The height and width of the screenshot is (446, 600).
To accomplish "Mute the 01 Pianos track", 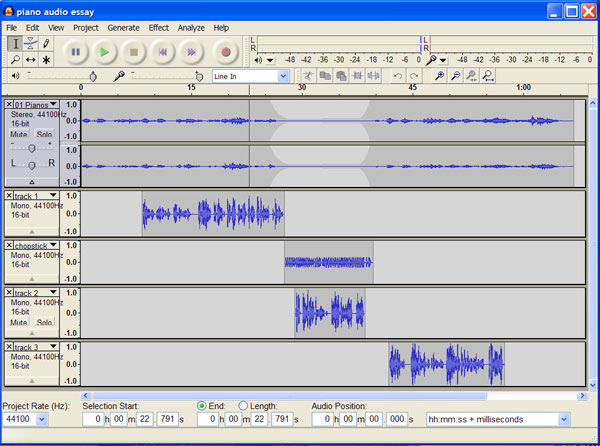I will 19,134.
